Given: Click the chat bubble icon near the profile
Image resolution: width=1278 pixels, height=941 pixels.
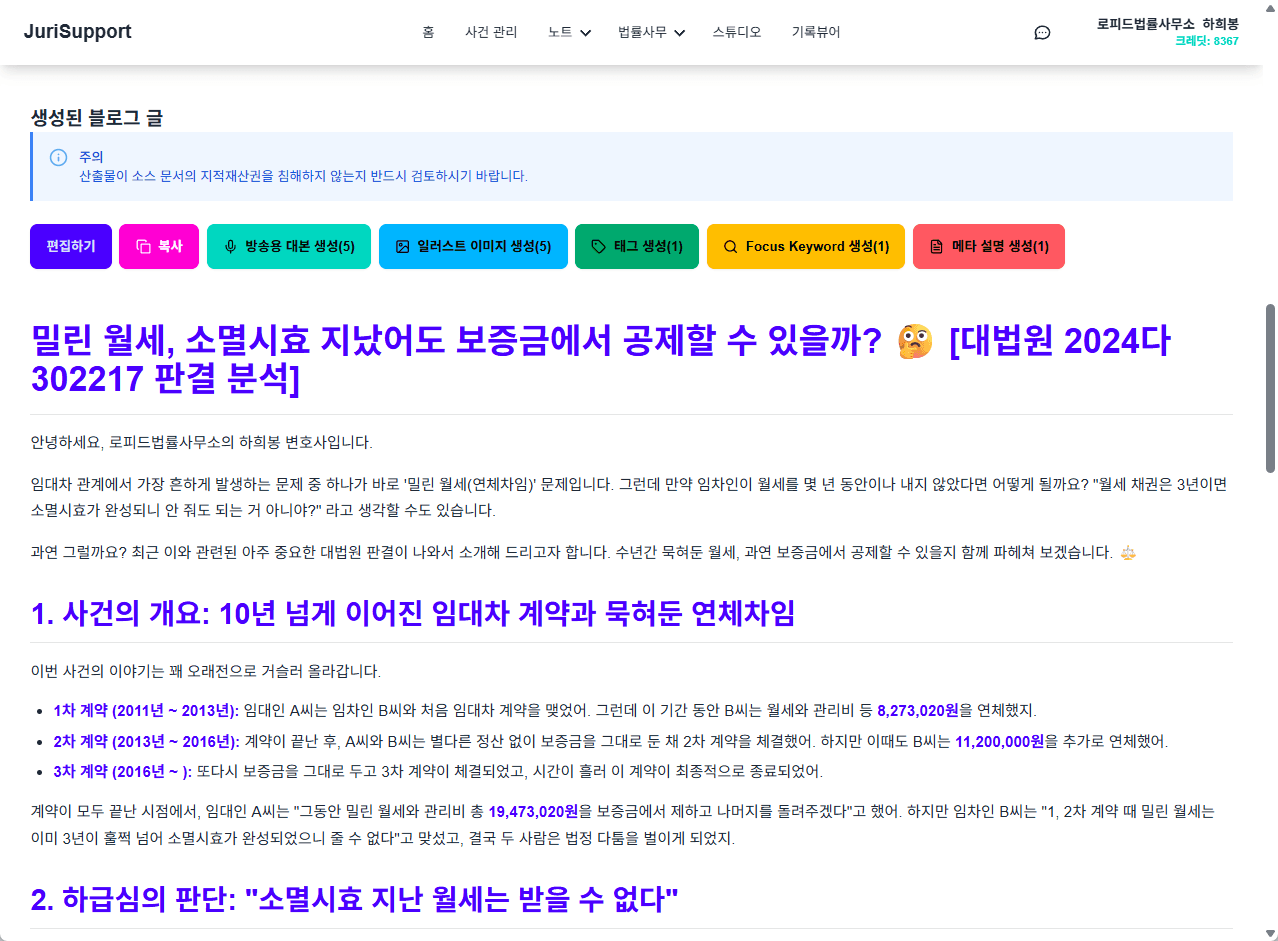Looking at the screenshot, I should [1042, 32].
